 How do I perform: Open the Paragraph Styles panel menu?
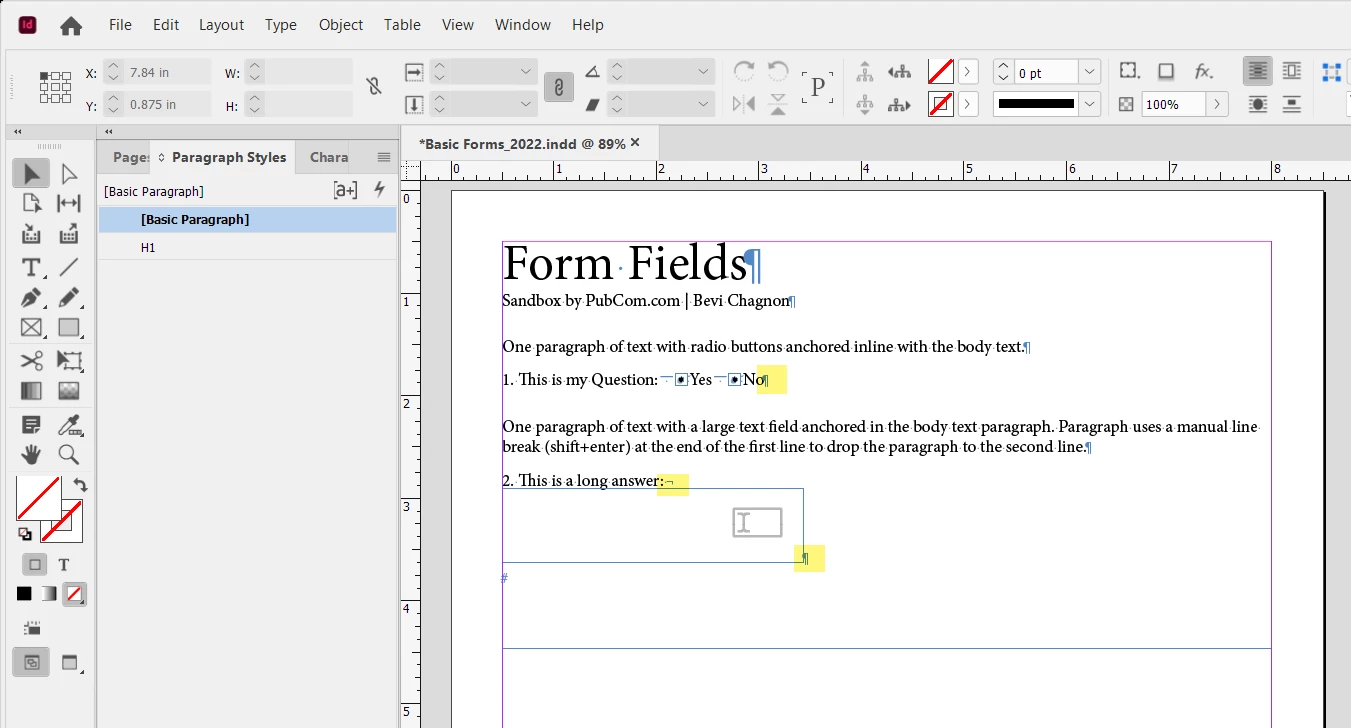click(x=384, y=157)
